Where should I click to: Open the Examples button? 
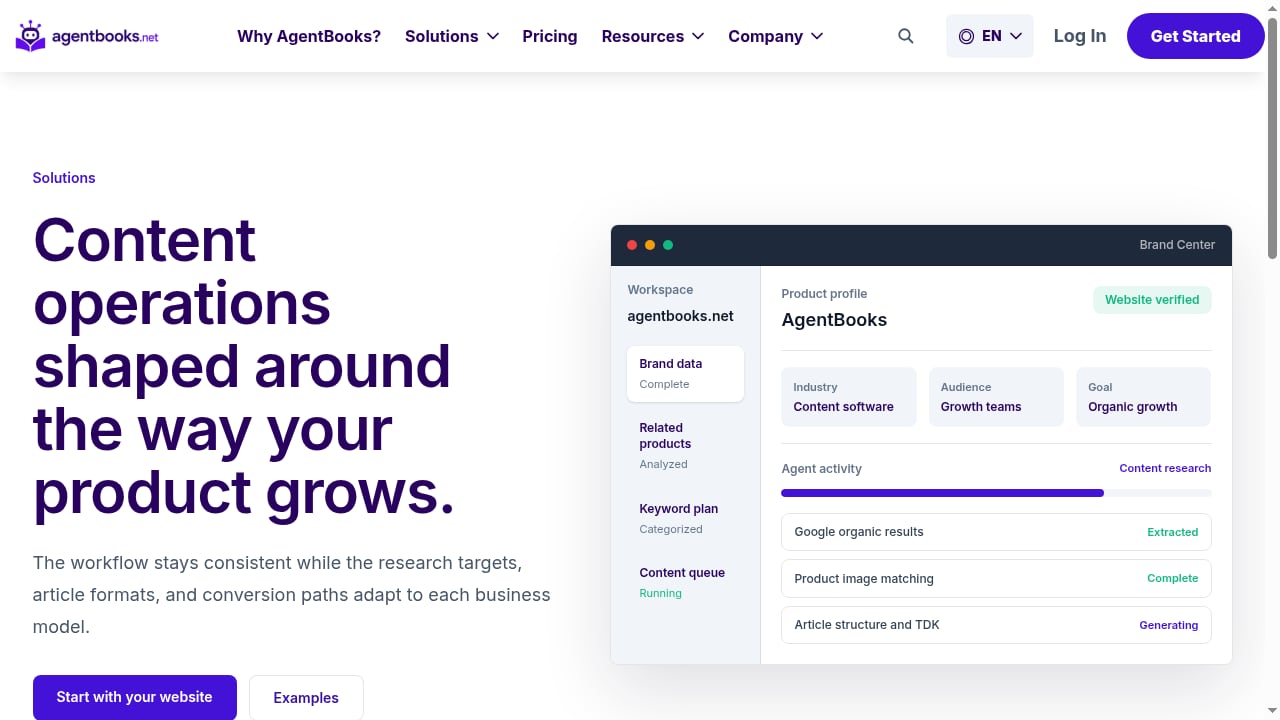[x=306, y=698]
